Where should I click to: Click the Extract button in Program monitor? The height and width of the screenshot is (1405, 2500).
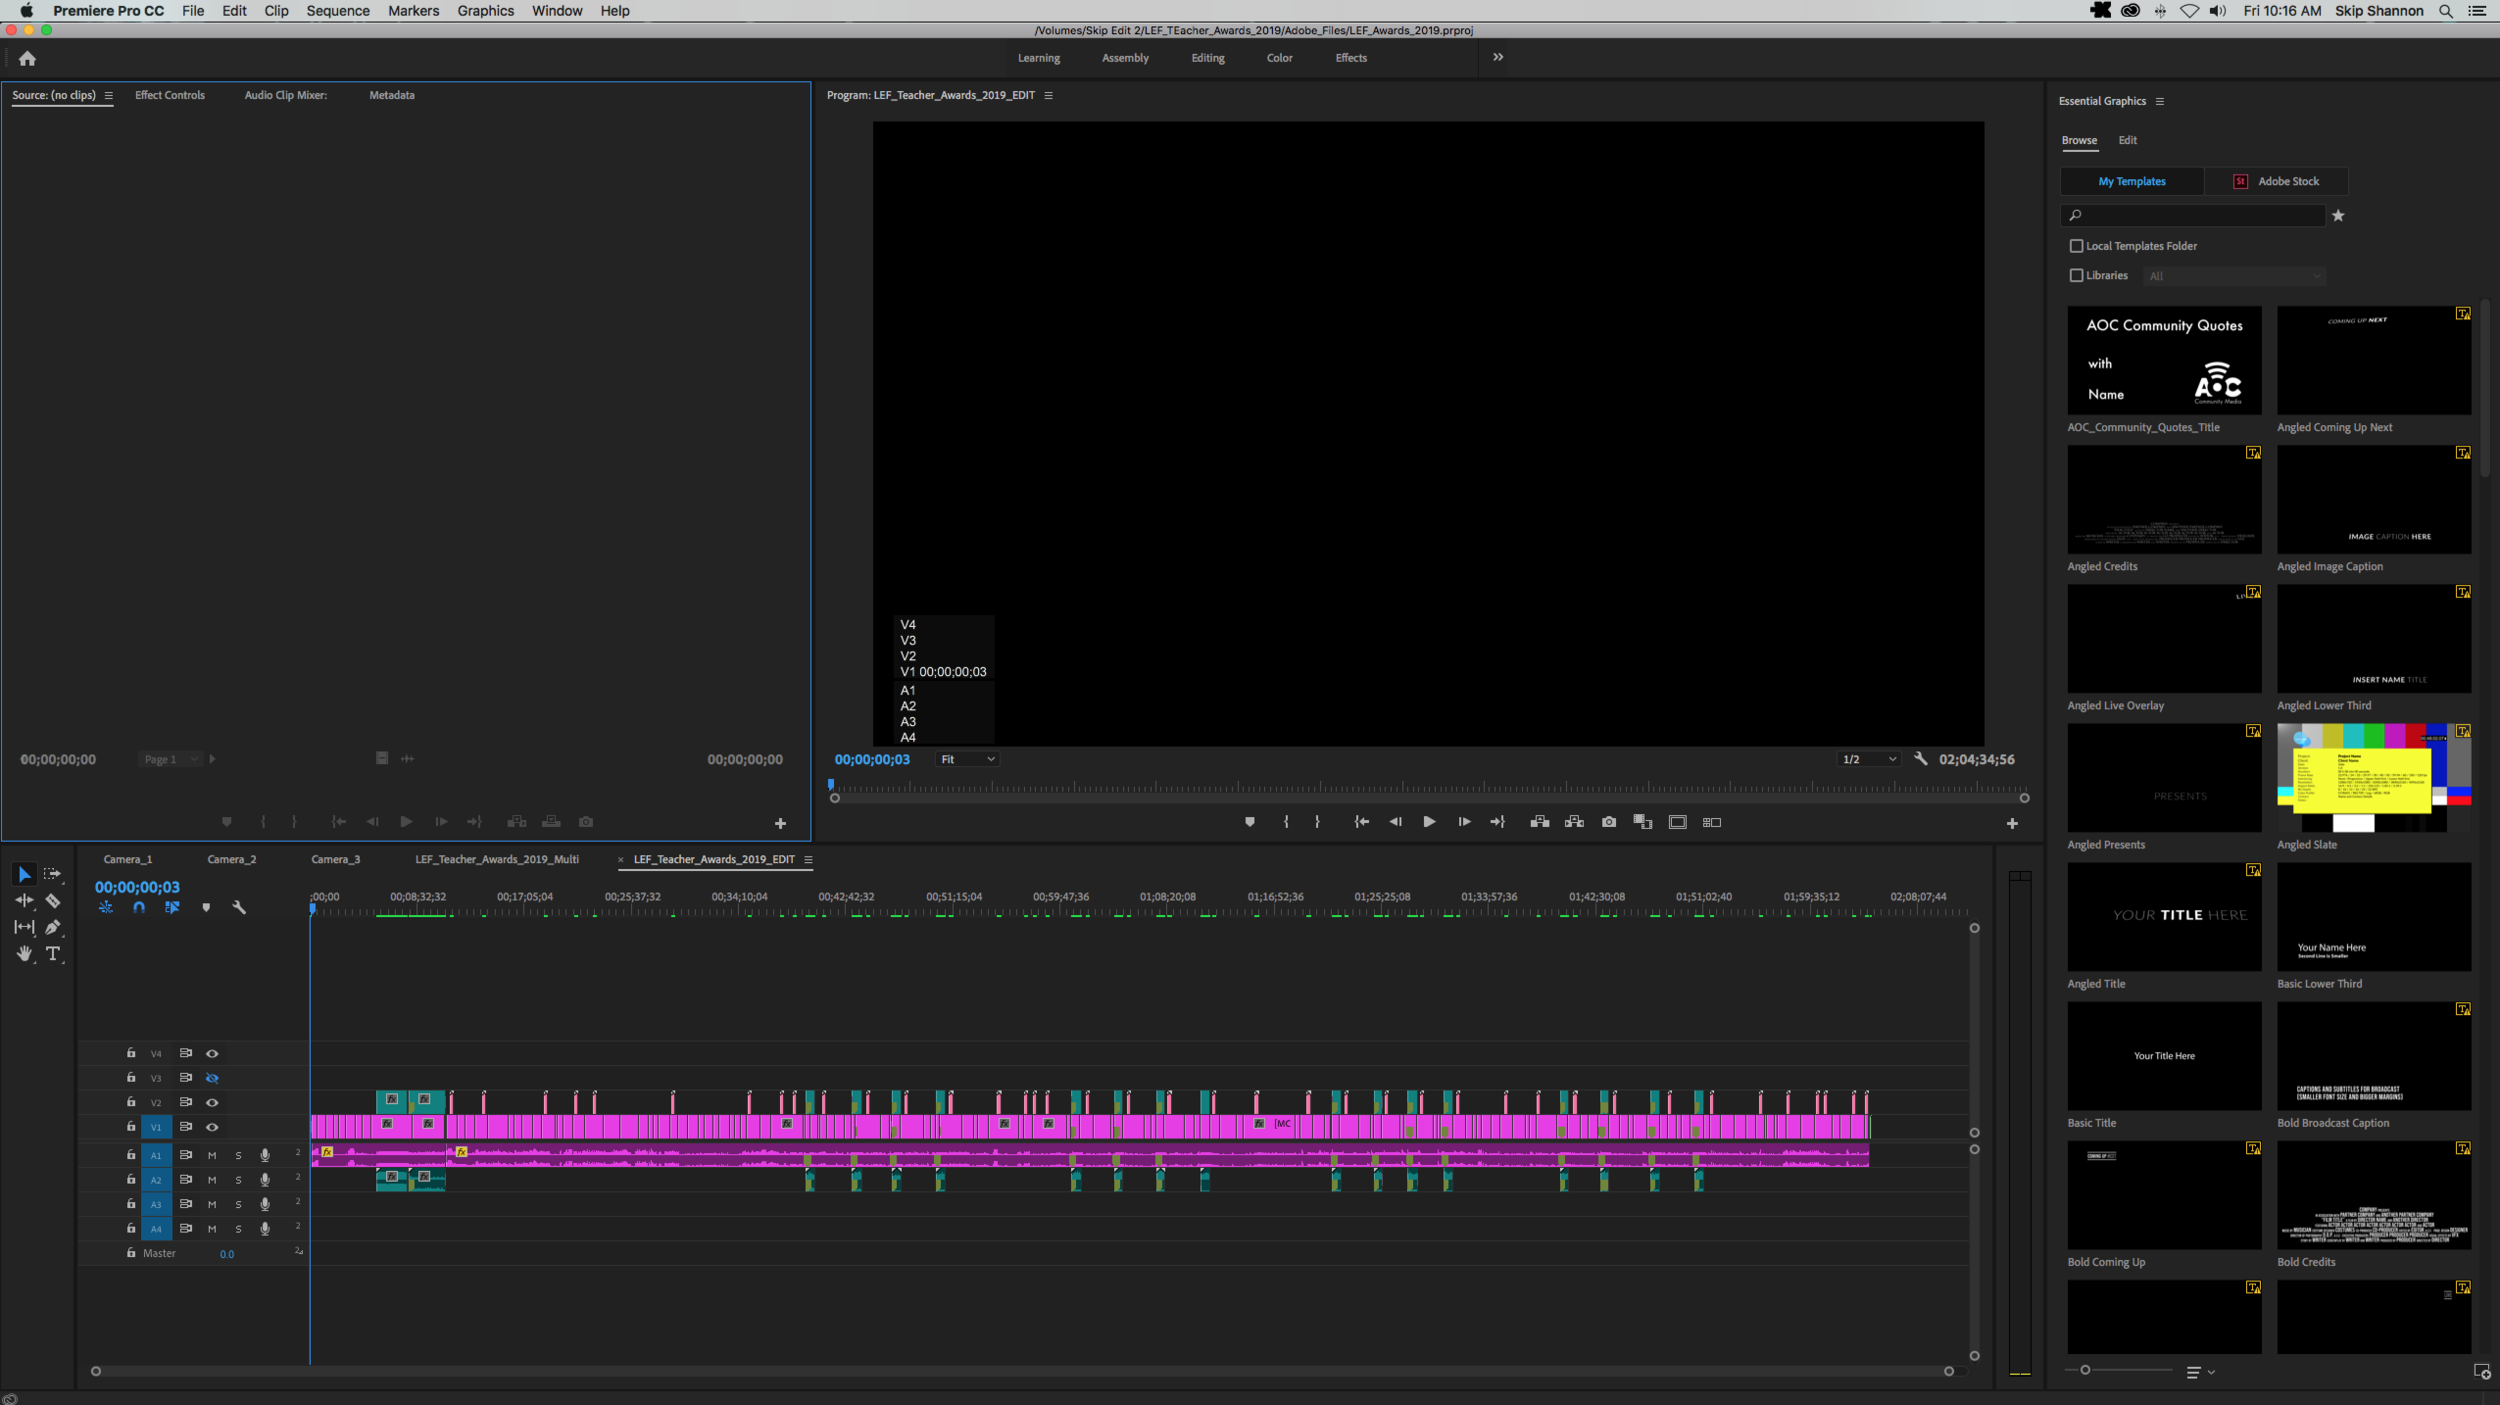pyautogui.click(x=1574, y=822)
